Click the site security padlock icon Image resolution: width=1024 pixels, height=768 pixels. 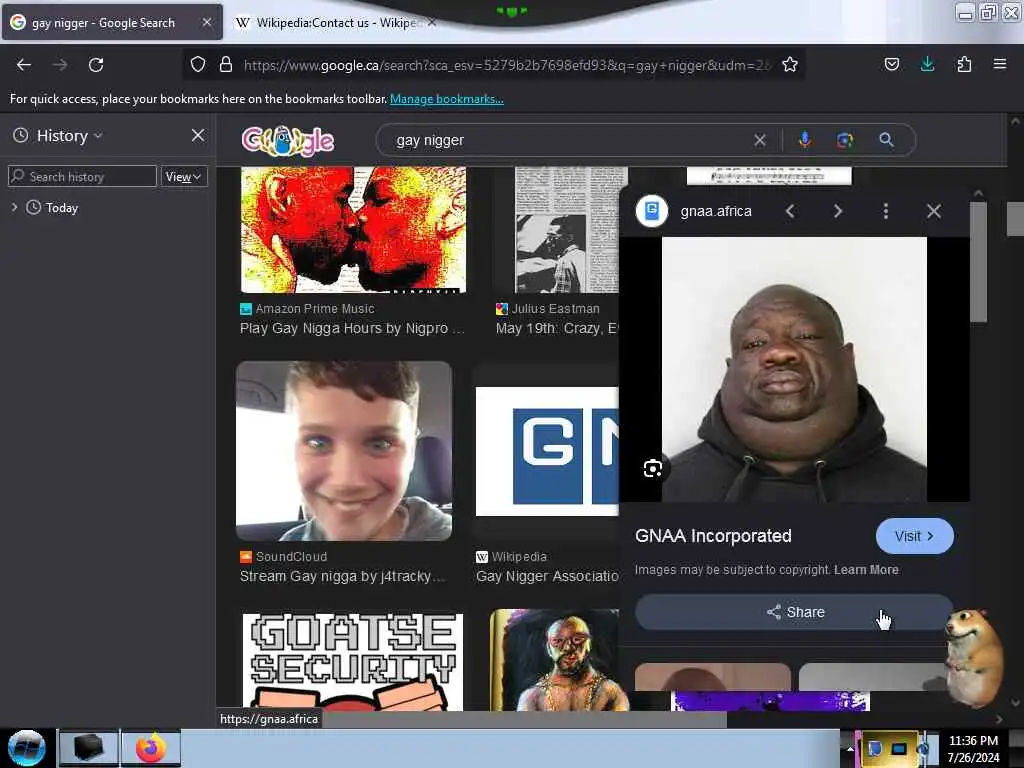coord(226,64)
